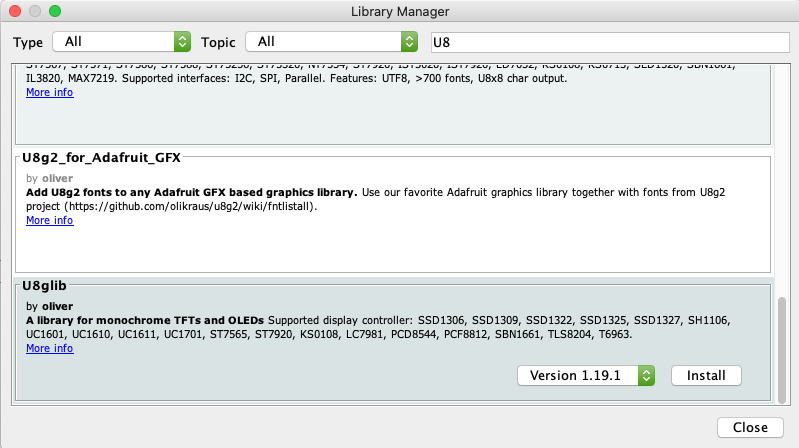Open More info link for U8glib

coord(49,349)
